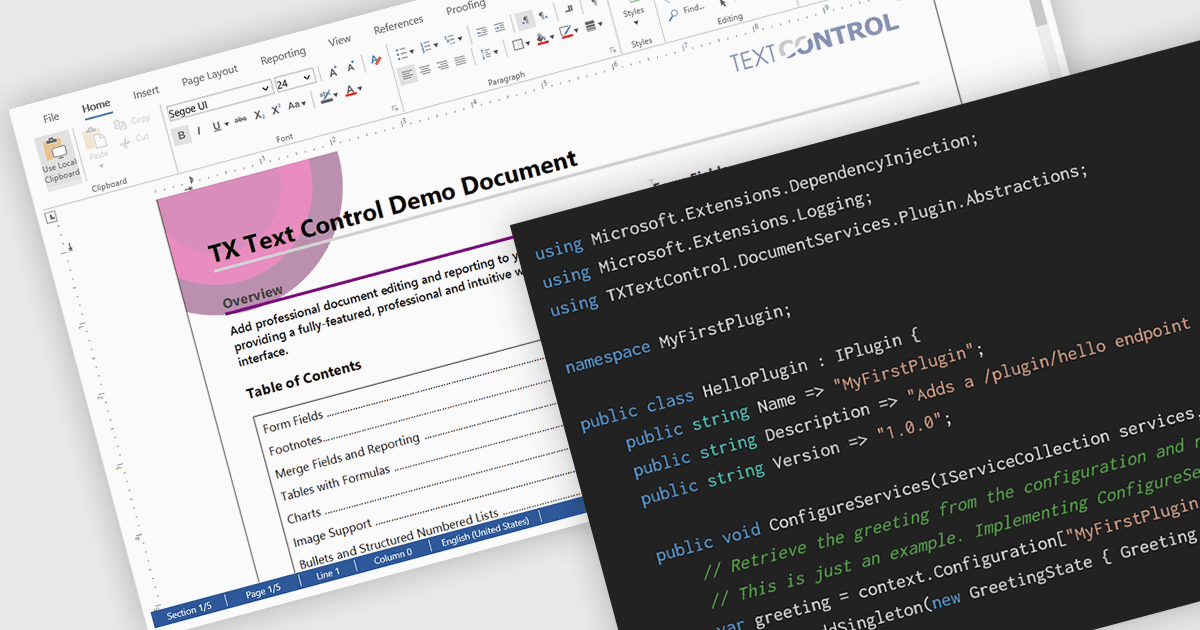Image resolution: width=1200 pixels, height=630 pixels.
Task: Apply subscript formatting
Action: point(259,115)
